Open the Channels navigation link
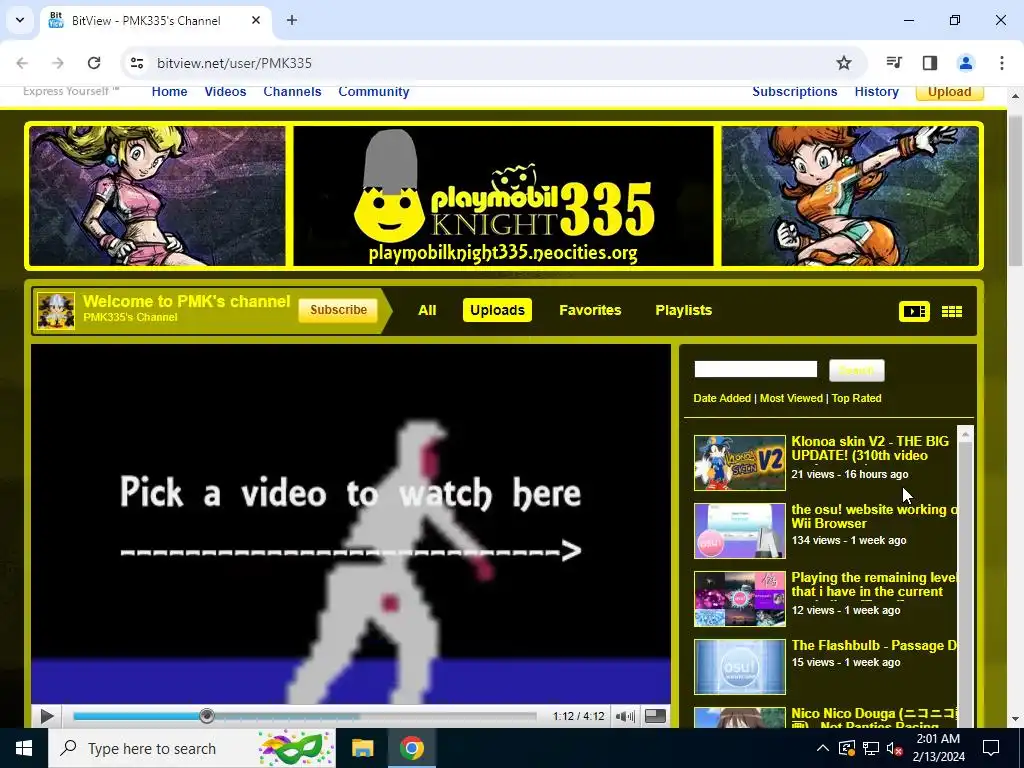 coord(292,91)
